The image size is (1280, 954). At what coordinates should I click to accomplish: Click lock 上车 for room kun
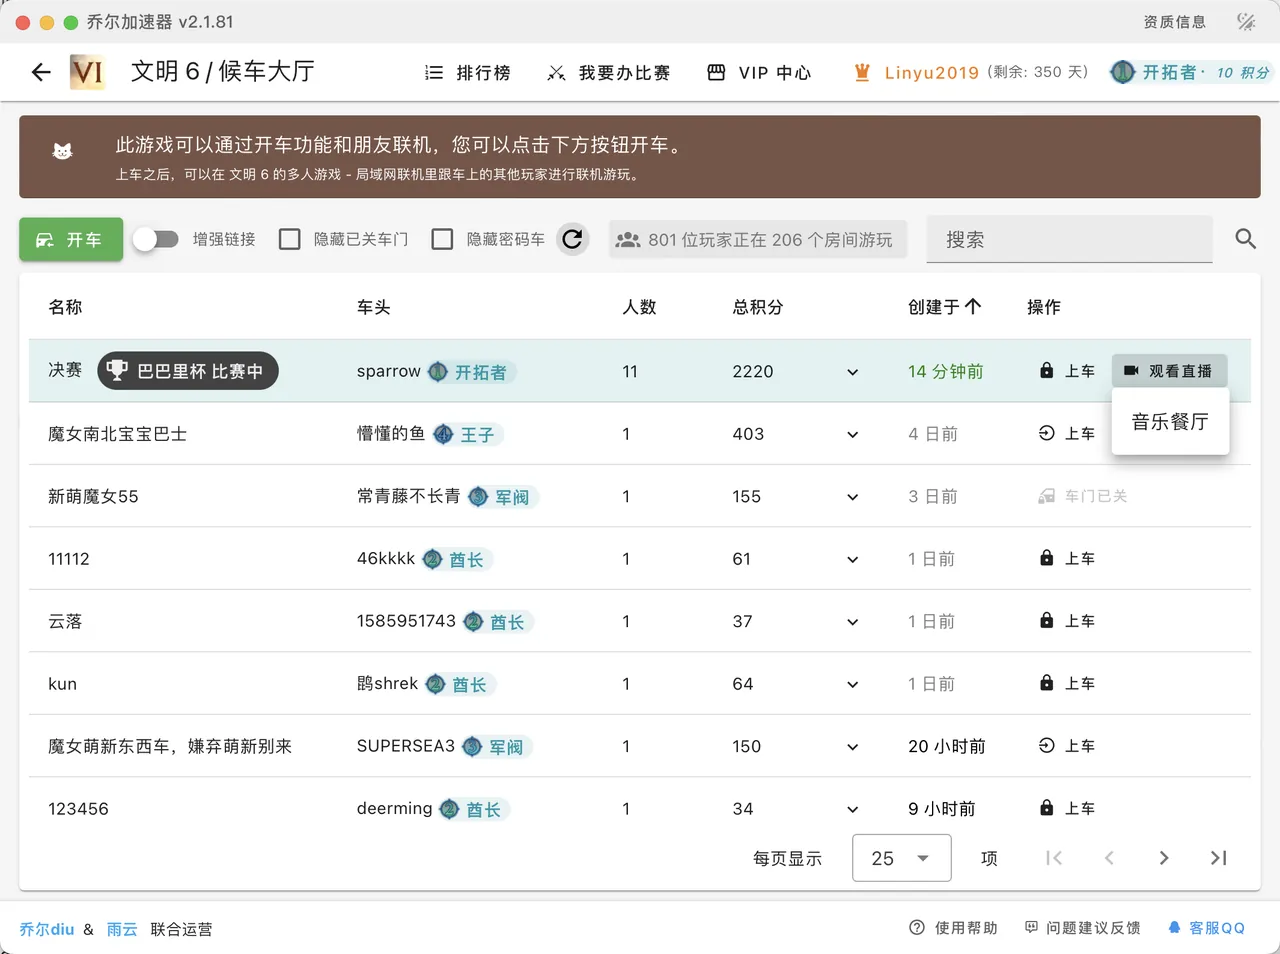coord(1067,683)
